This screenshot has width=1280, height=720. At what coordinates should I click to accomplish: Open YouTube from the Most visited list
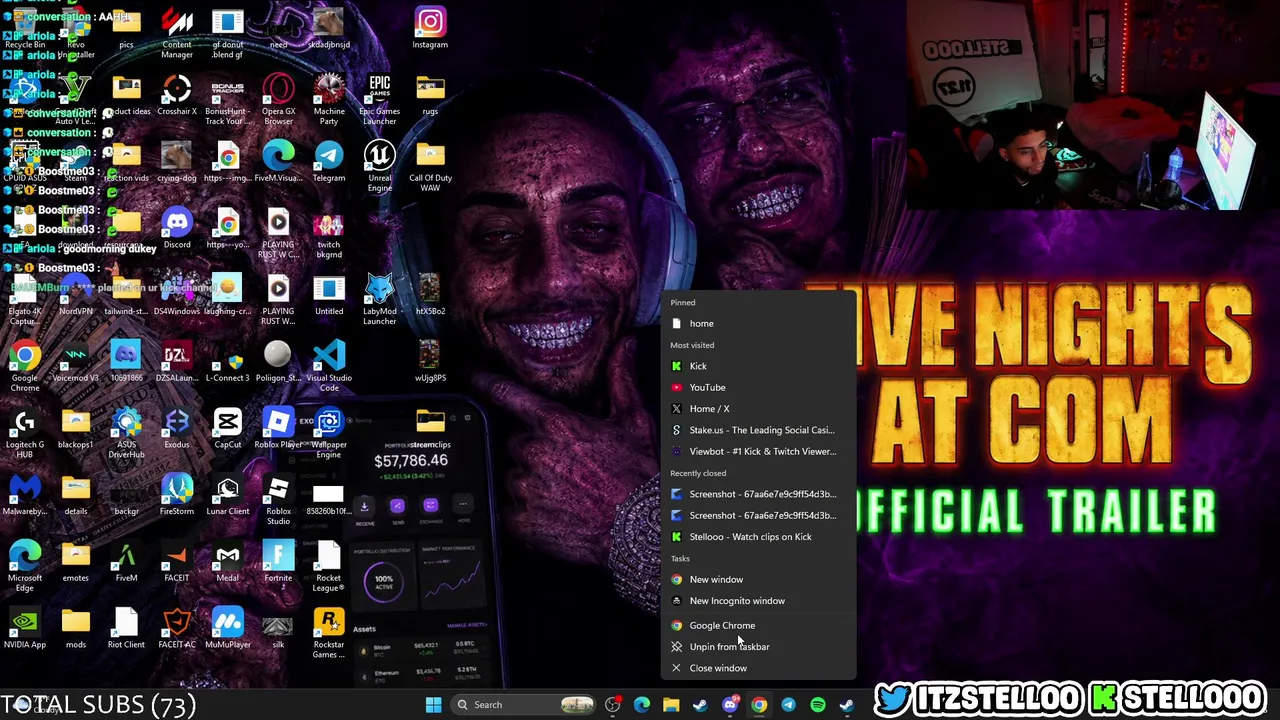click(760, 388)
